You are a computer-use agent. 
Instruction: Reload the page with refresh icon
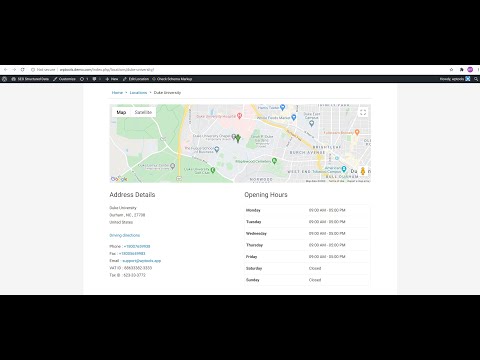[23, 70]
